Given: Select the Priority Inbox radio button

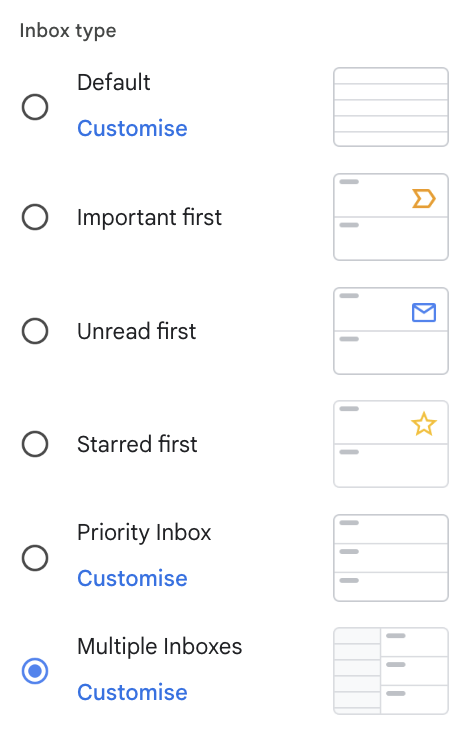Looking at the screenshot, I should pos(35,558).
